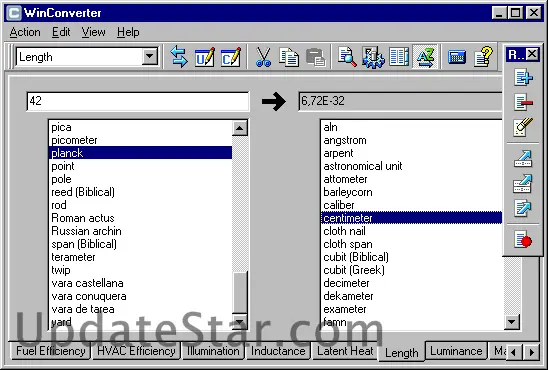This screenshot has width=548, height=370.
Task: Select the Length tab
Action: point(402,352)
